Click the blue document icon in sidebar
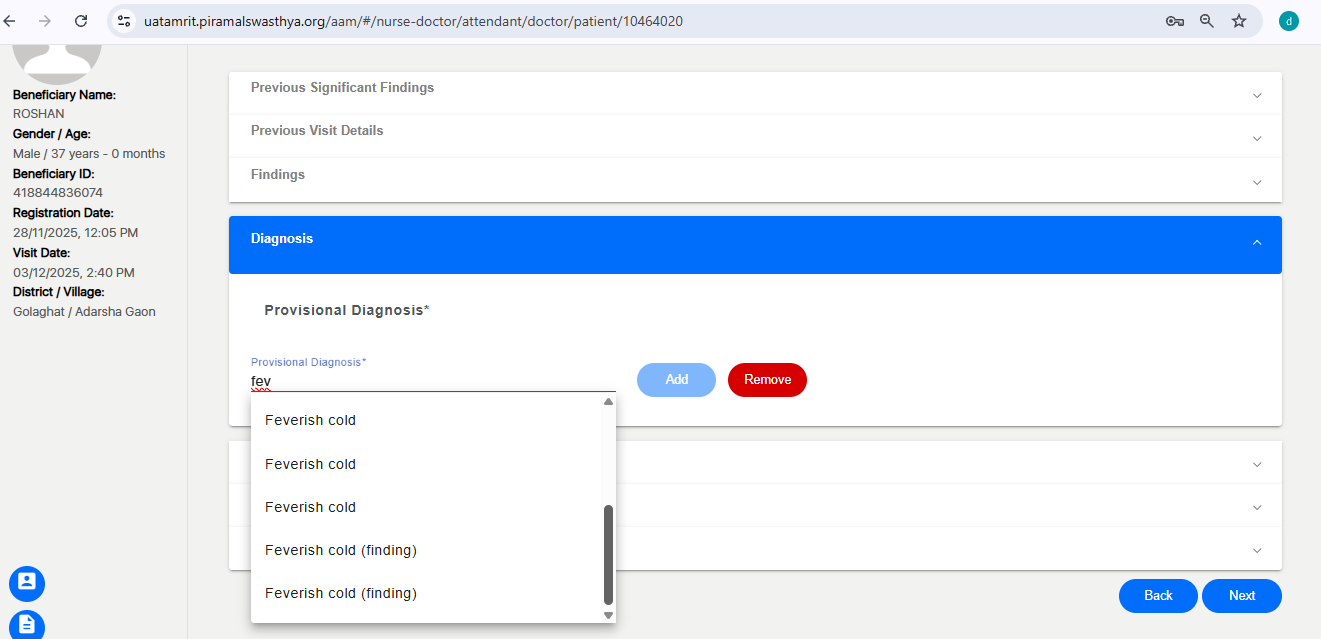1321x639 pixels. (x=27, y=625)
